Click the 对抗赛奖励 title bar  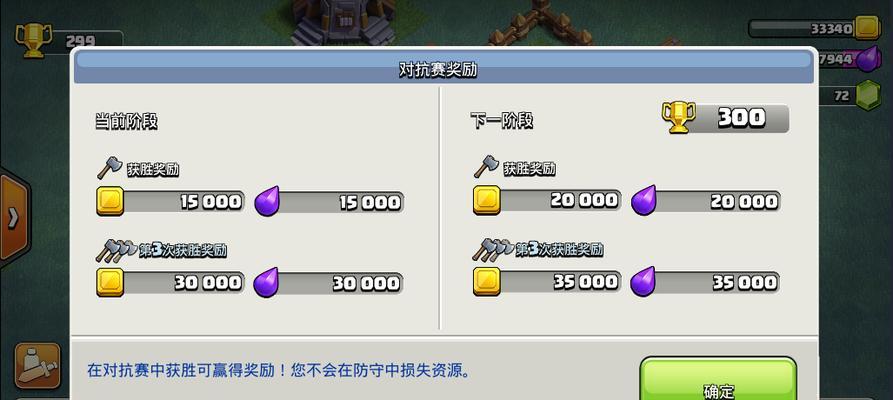444,70
